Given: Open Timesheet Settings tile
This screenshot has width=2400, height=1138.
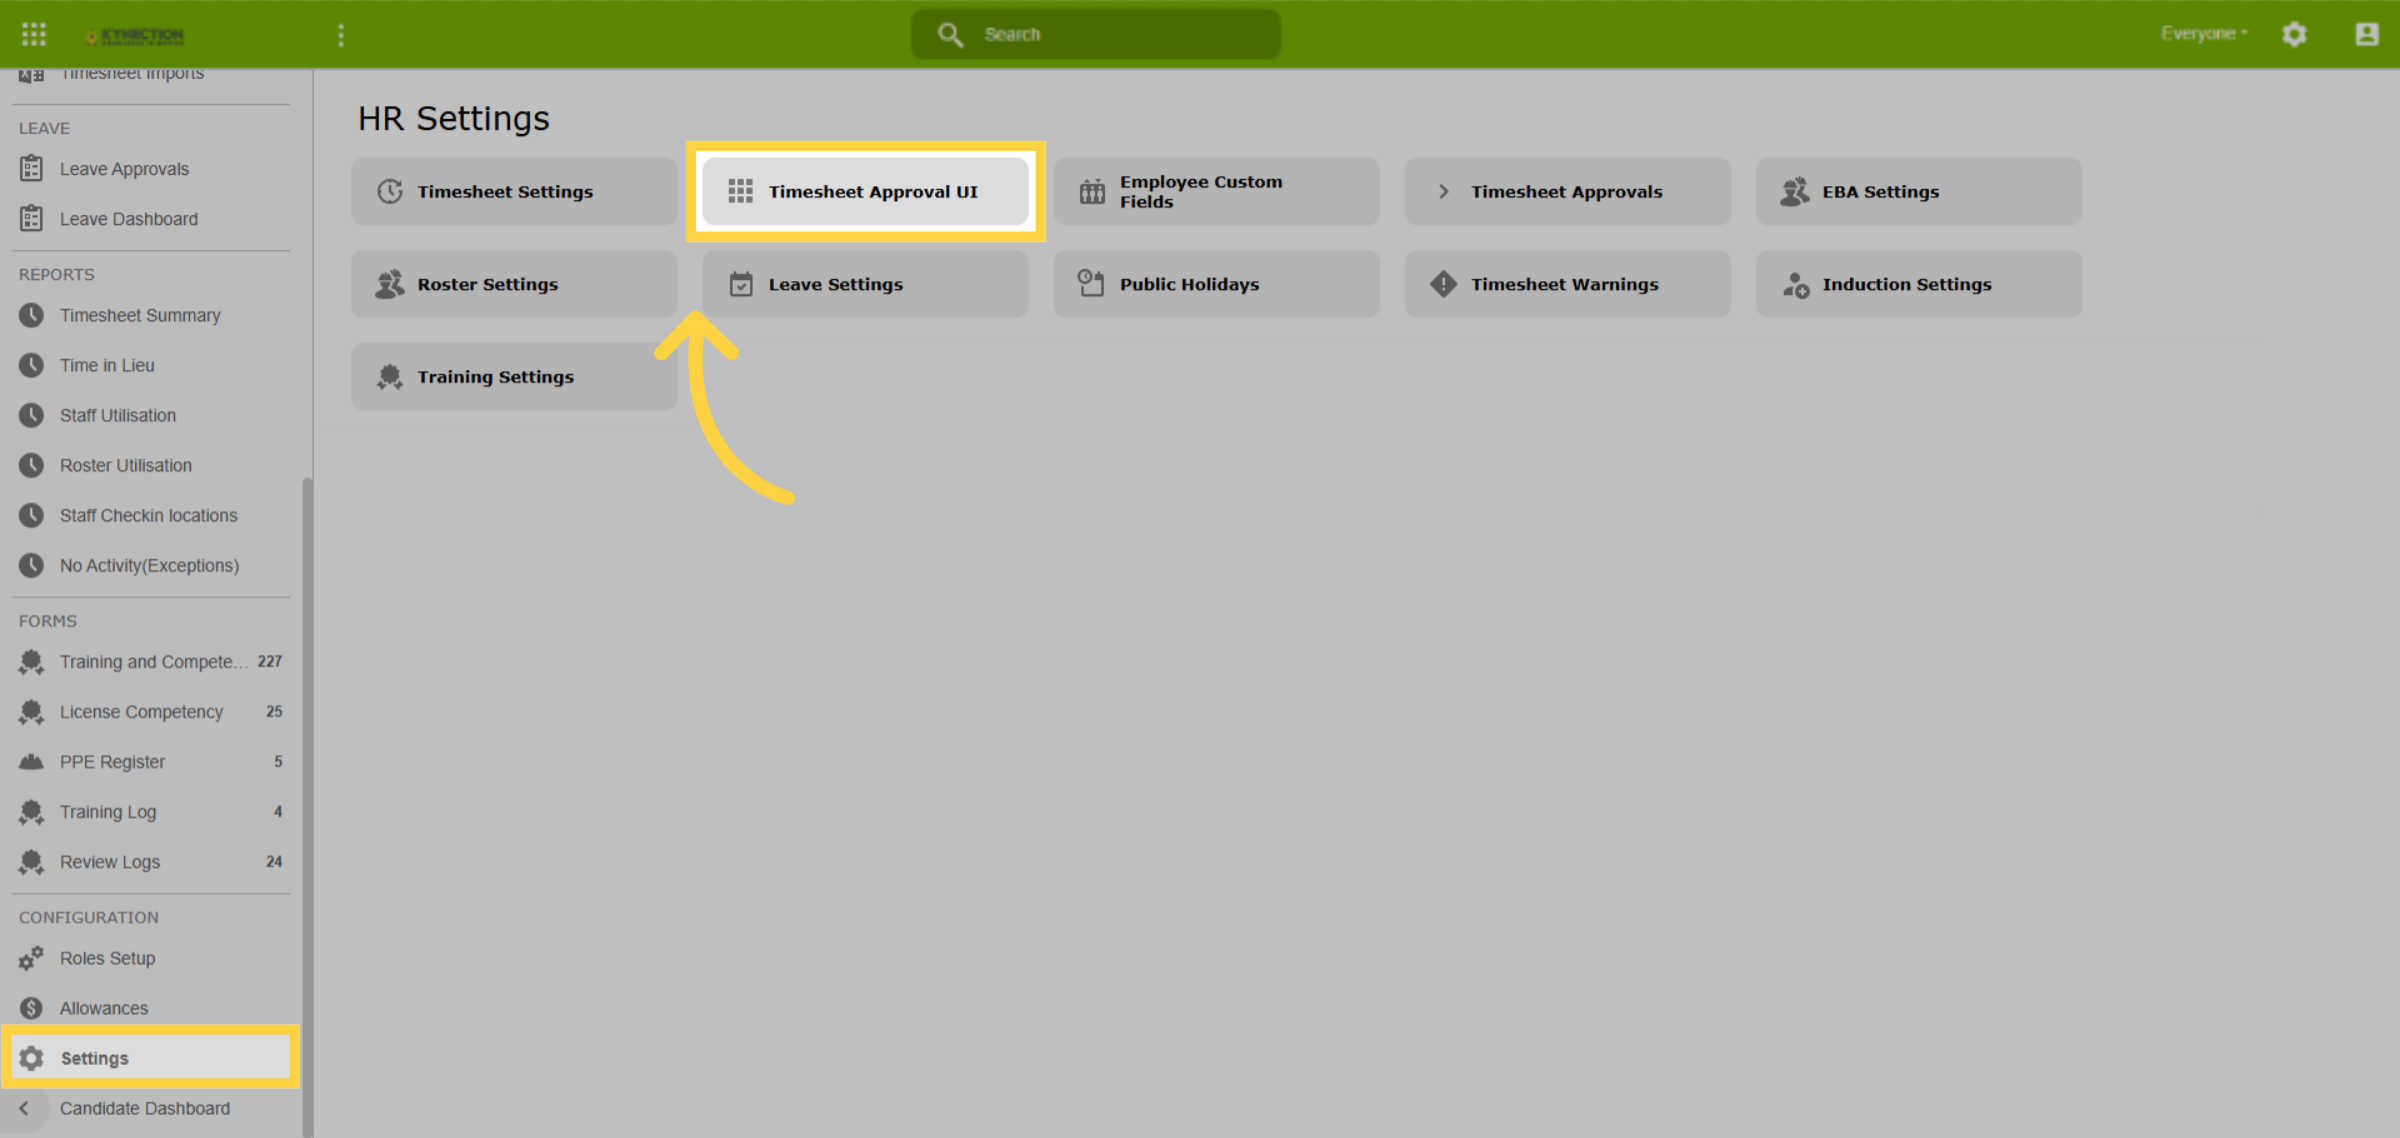Looking at the screenshot, I should [x=514, y=191].
